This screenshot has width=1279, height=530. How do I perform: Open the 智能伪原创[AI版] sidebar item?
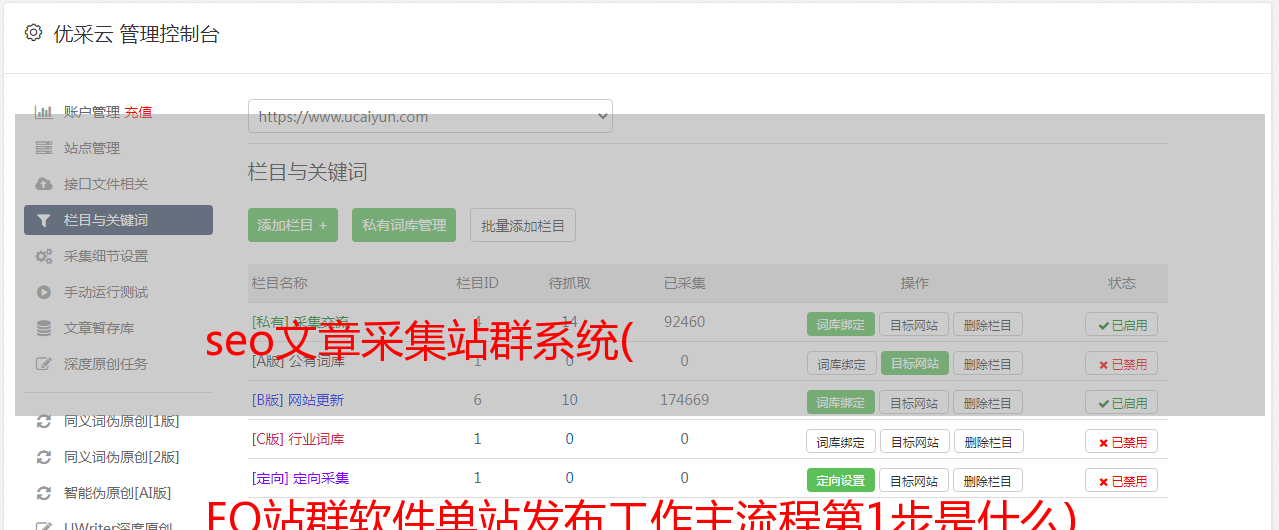point(118,493)
